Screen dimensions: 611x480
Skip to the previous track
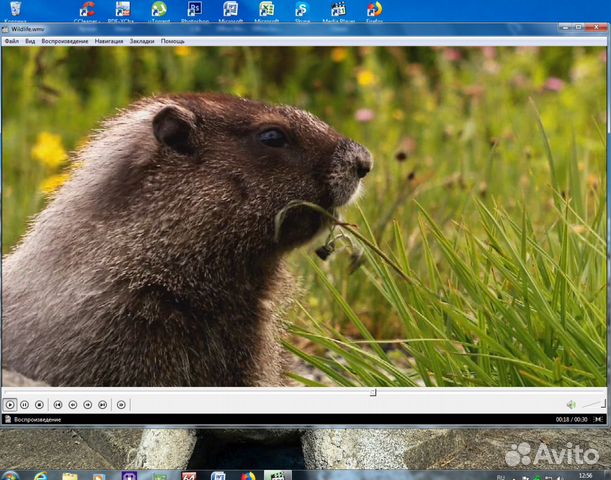pos(58,405)
